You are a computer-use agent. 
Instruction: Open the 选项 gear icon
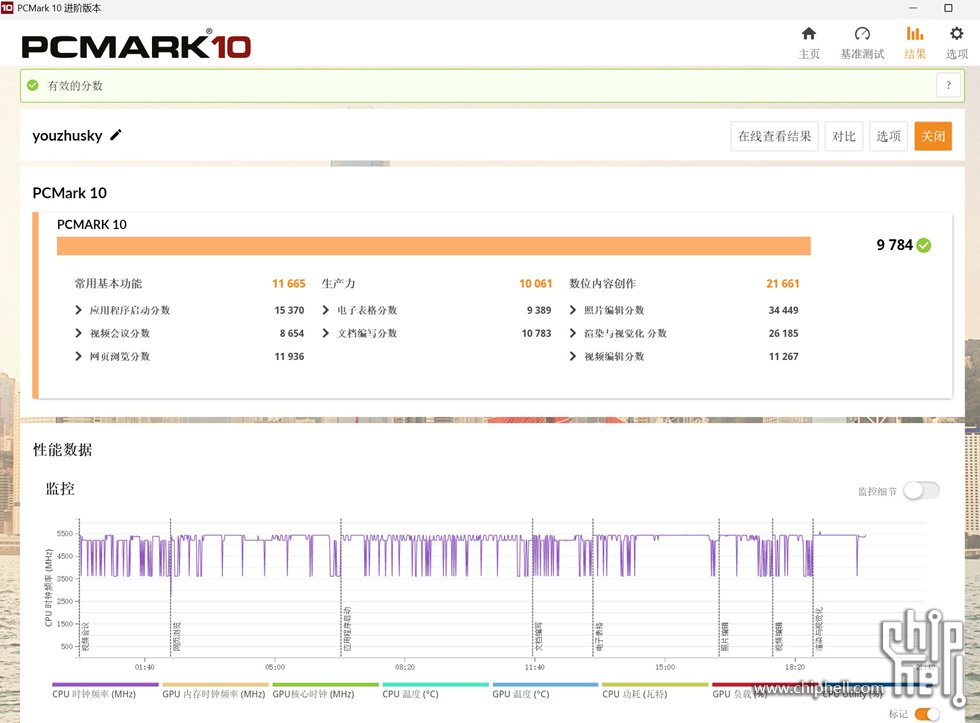click(956, 34)
